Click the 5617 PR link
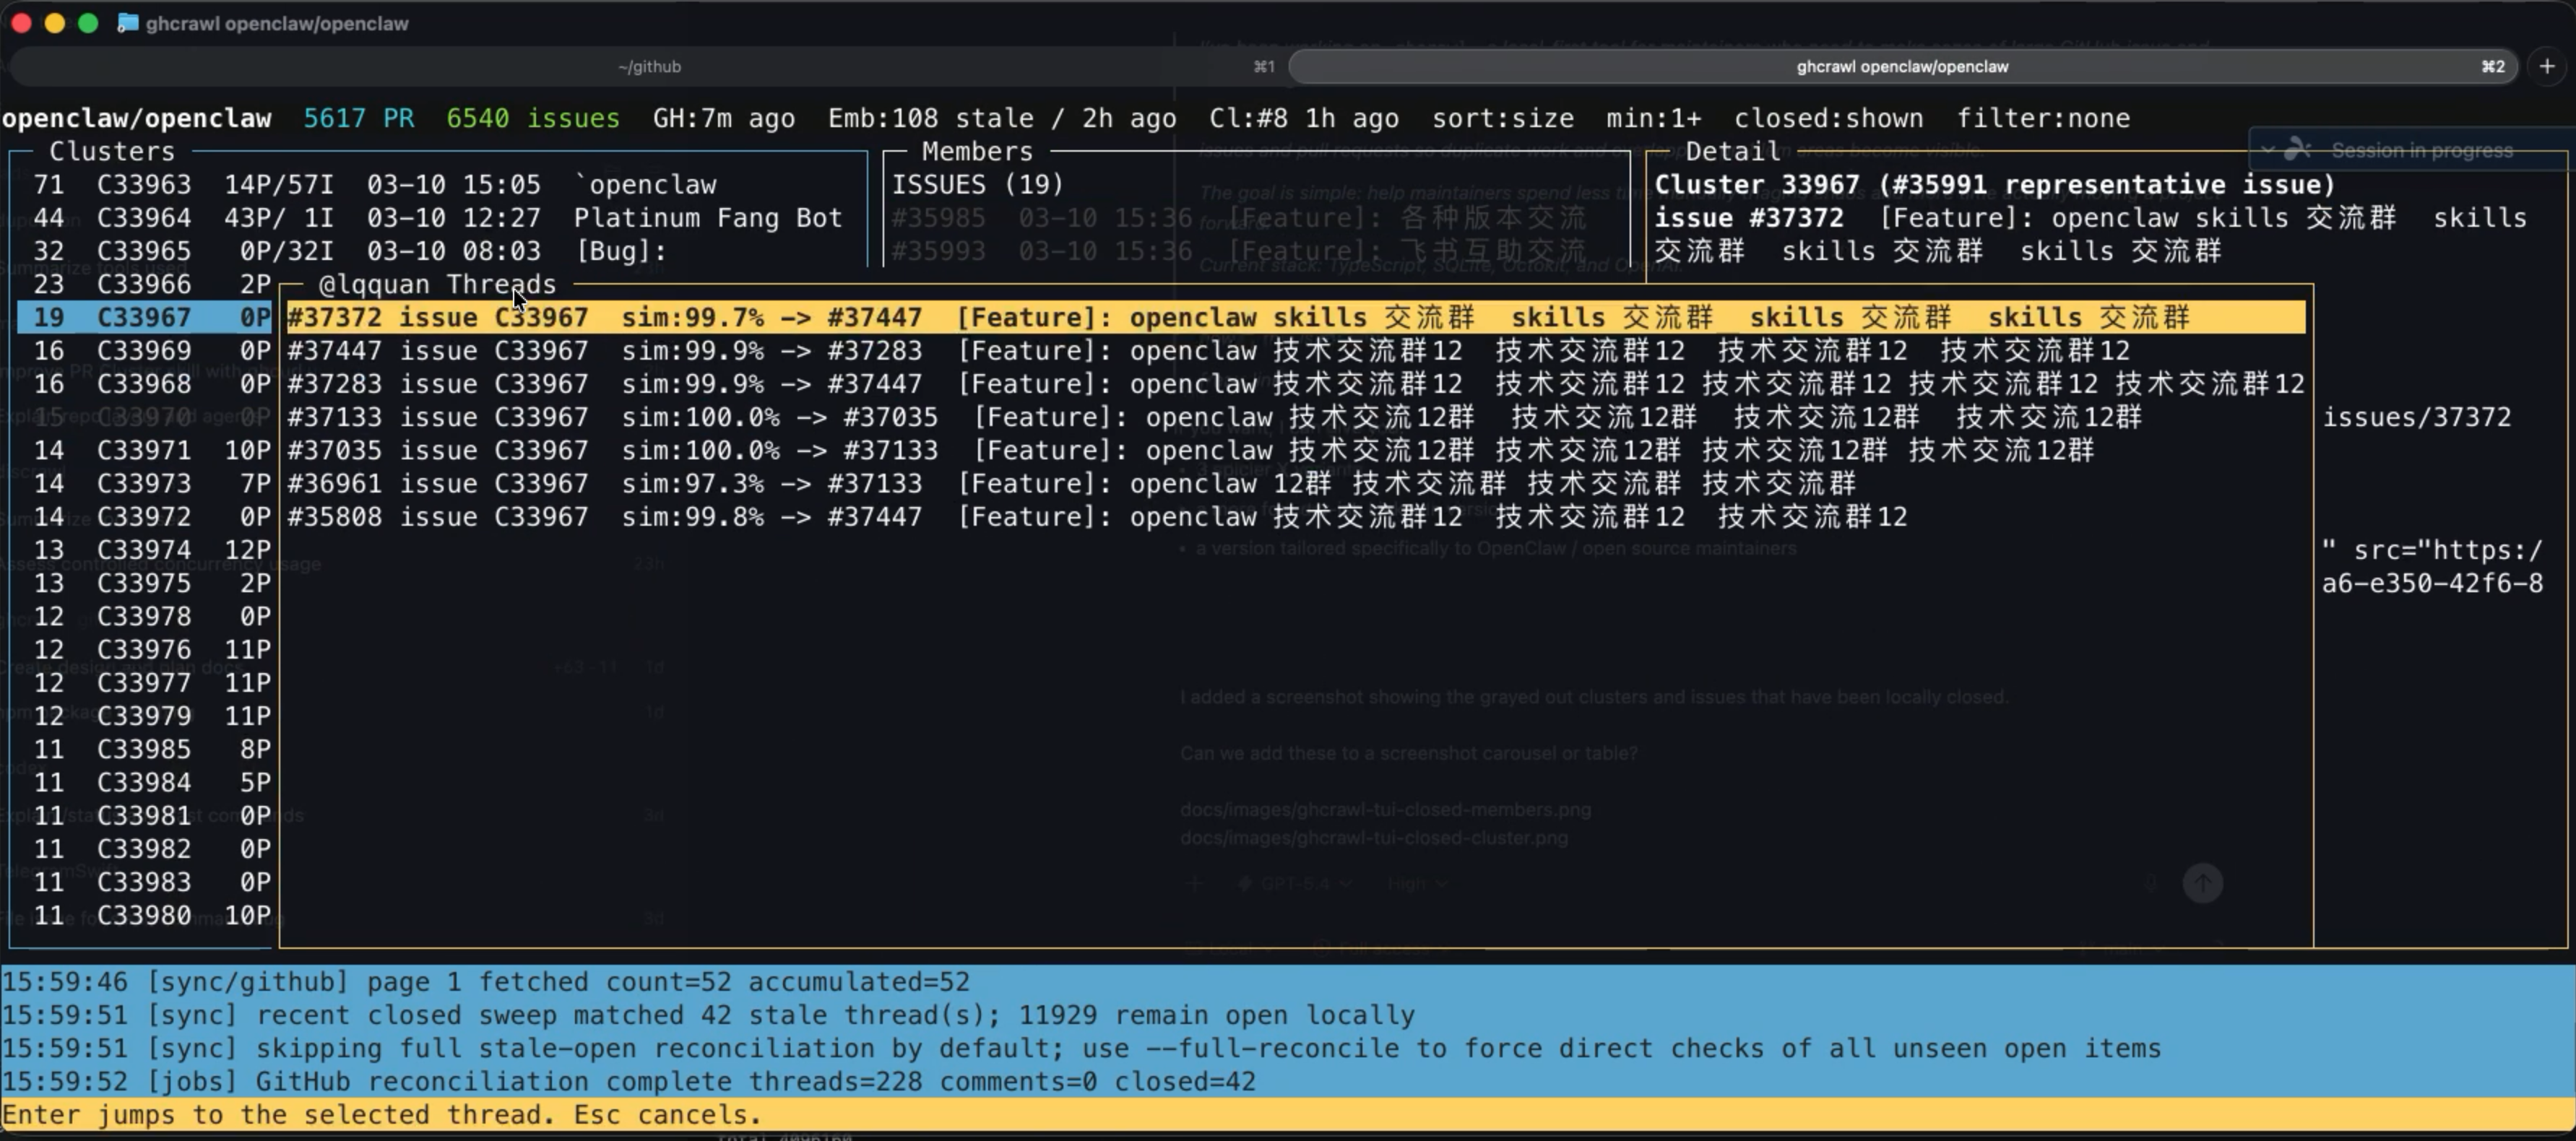The height and width of the screenshot is (1141, 2576). click(x=359, y=118)
